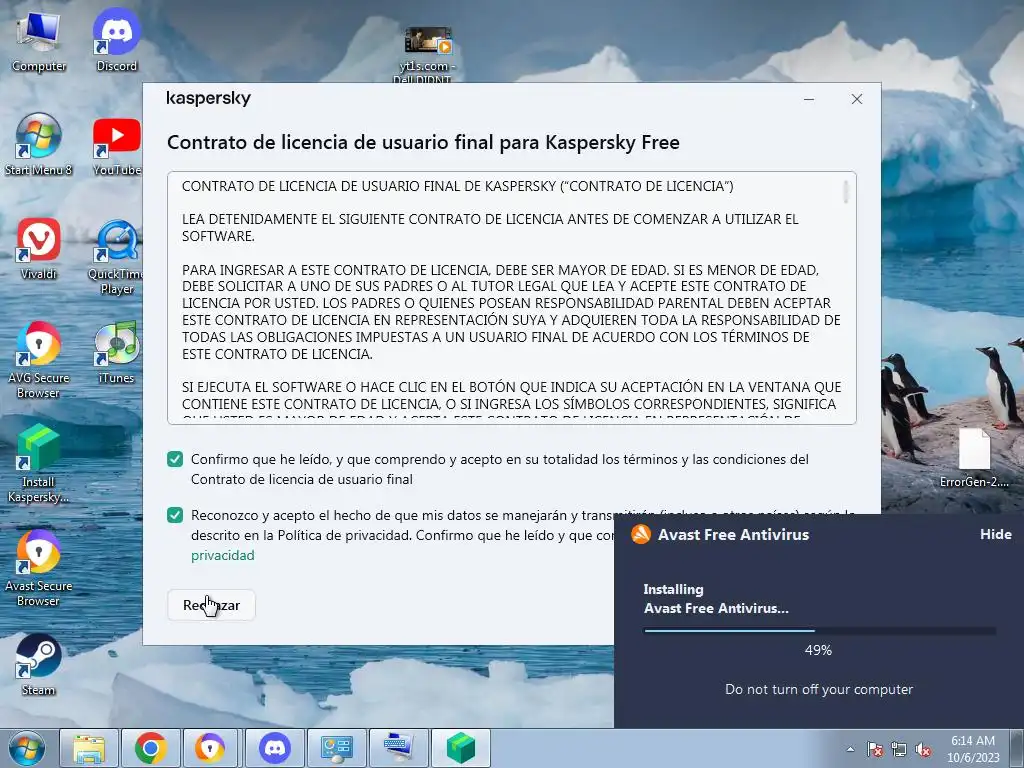Image resolution: width=1024 pixels, height=768 pixels.
Task: Click the kaspersky logo in the installer
Action: (x=209, y=98)
